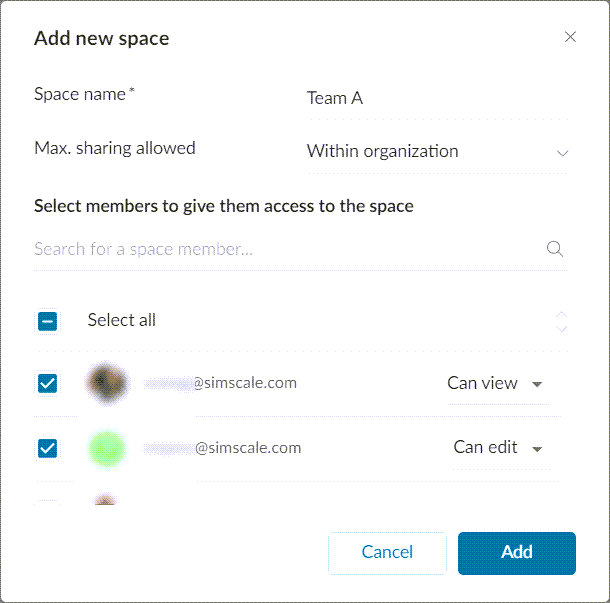
Task: Close the Add new space dialog
Action: (570, 38)
